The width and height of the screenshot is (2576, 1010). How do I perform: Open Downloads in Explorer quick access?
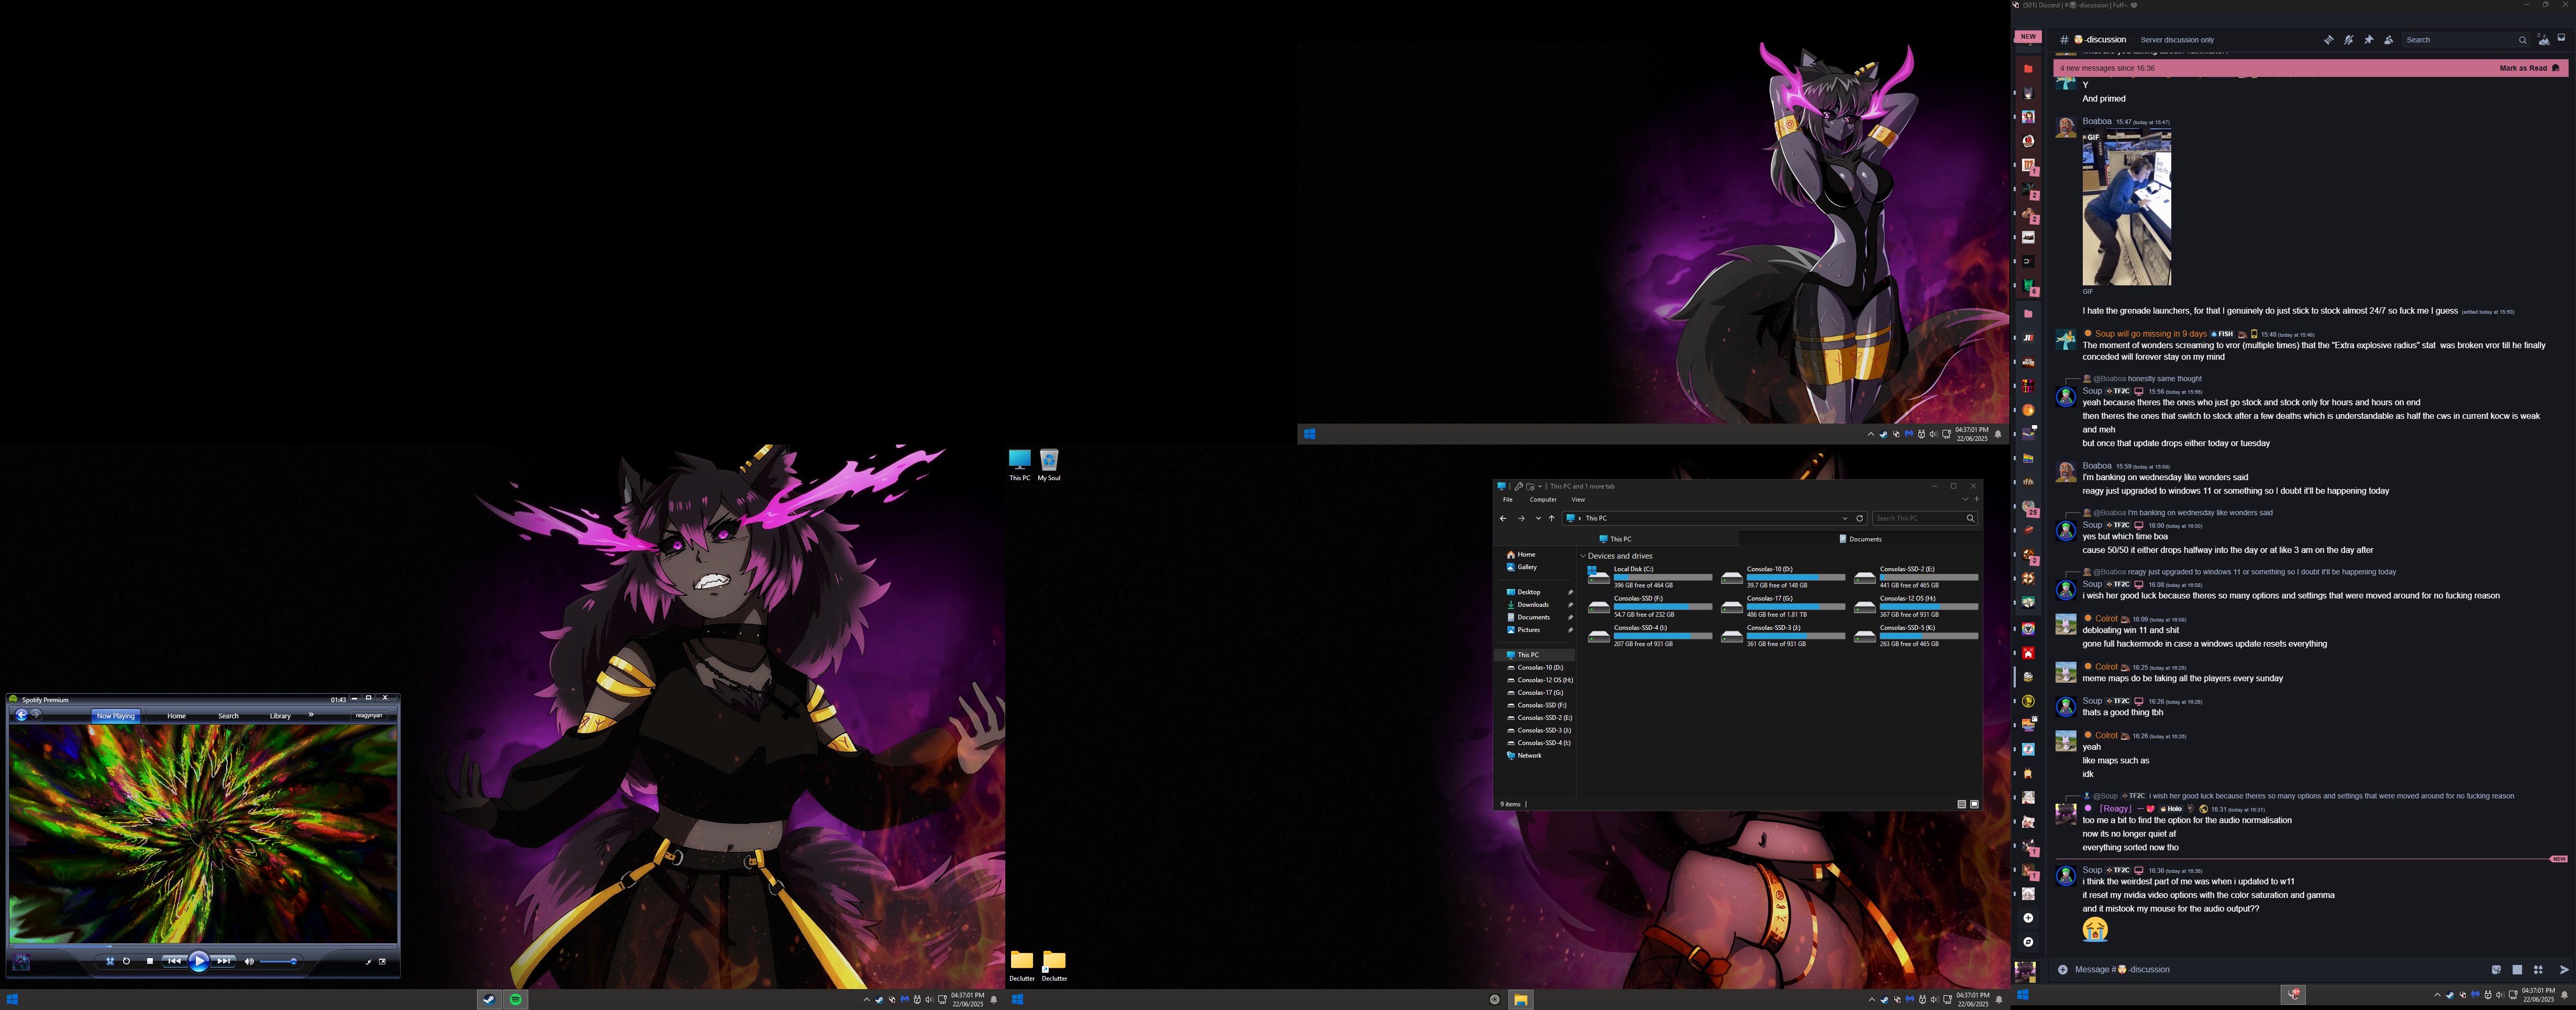1527,605
